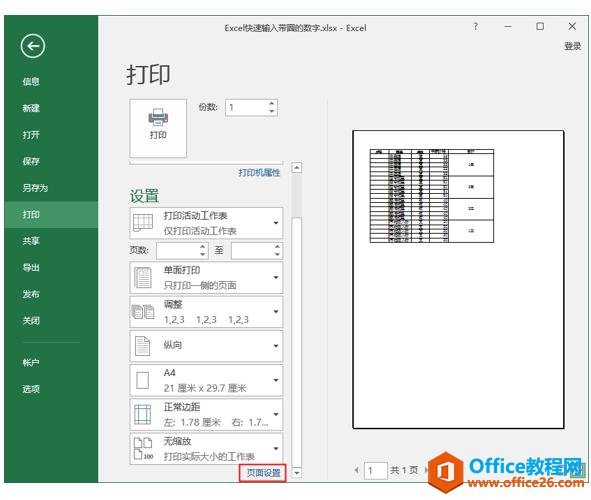Open Printer Properties link

click(259, 173)
